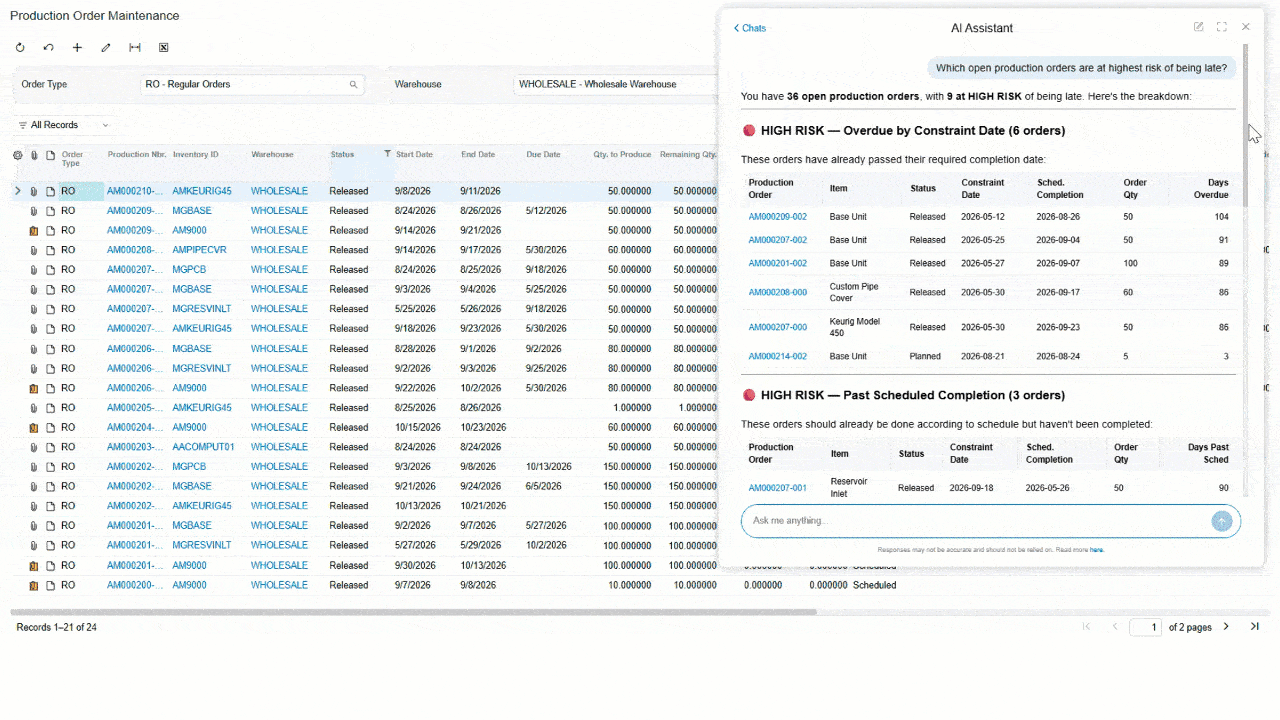Click the notes document column header
Image resolution: width=1280 pixels, height=720 pixels.
[50, 155]
